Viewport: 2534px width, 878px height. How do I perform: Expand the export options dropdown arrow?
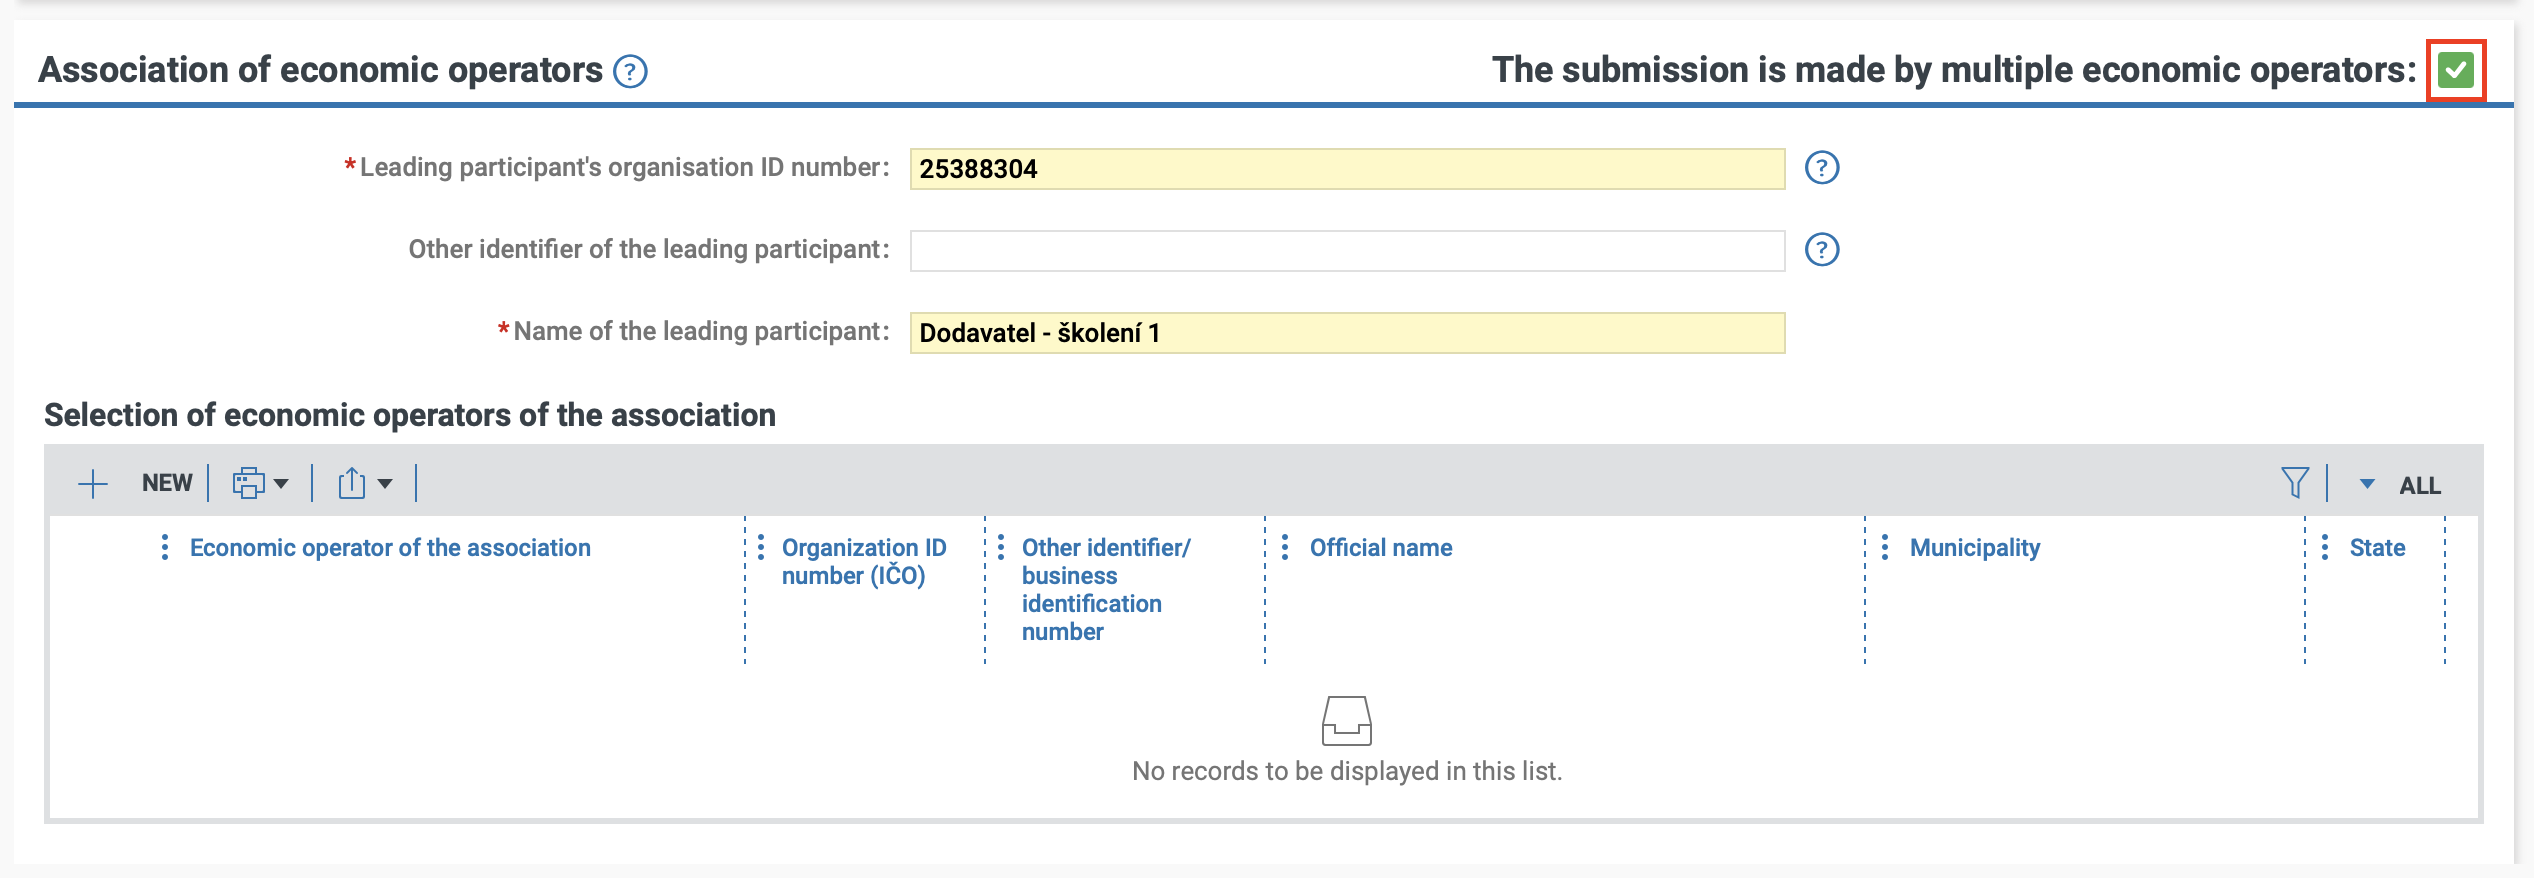pos(385,484)
